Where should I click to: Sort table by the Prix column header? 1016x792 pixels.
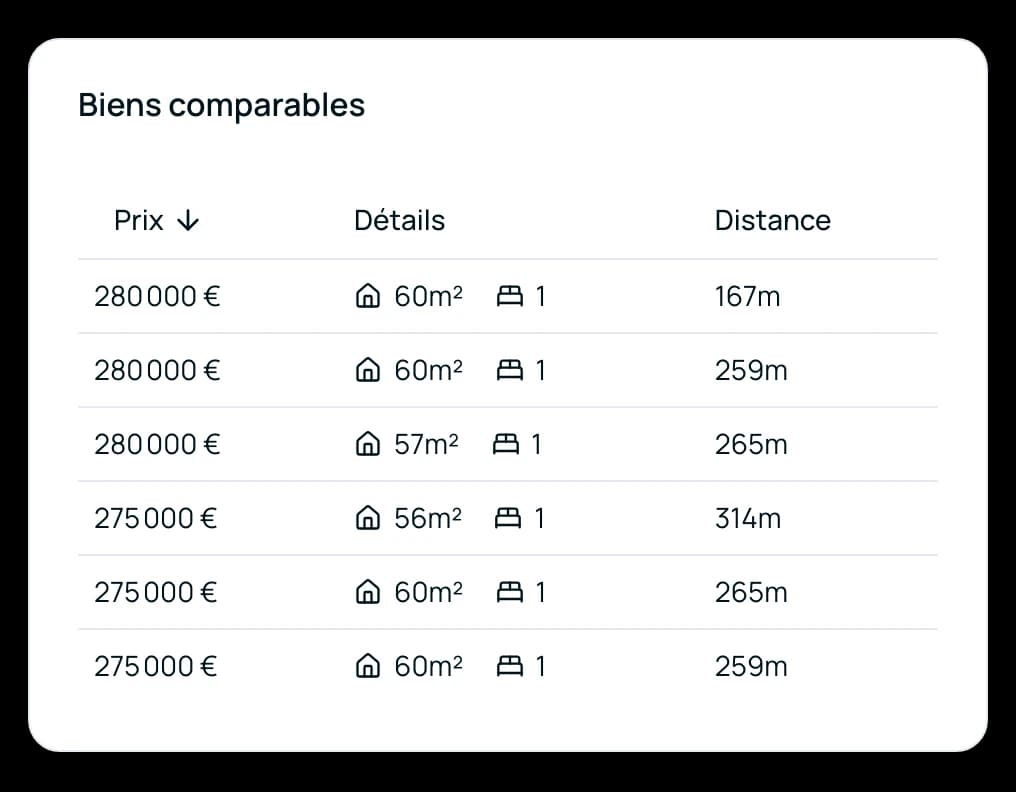[138, 220]
